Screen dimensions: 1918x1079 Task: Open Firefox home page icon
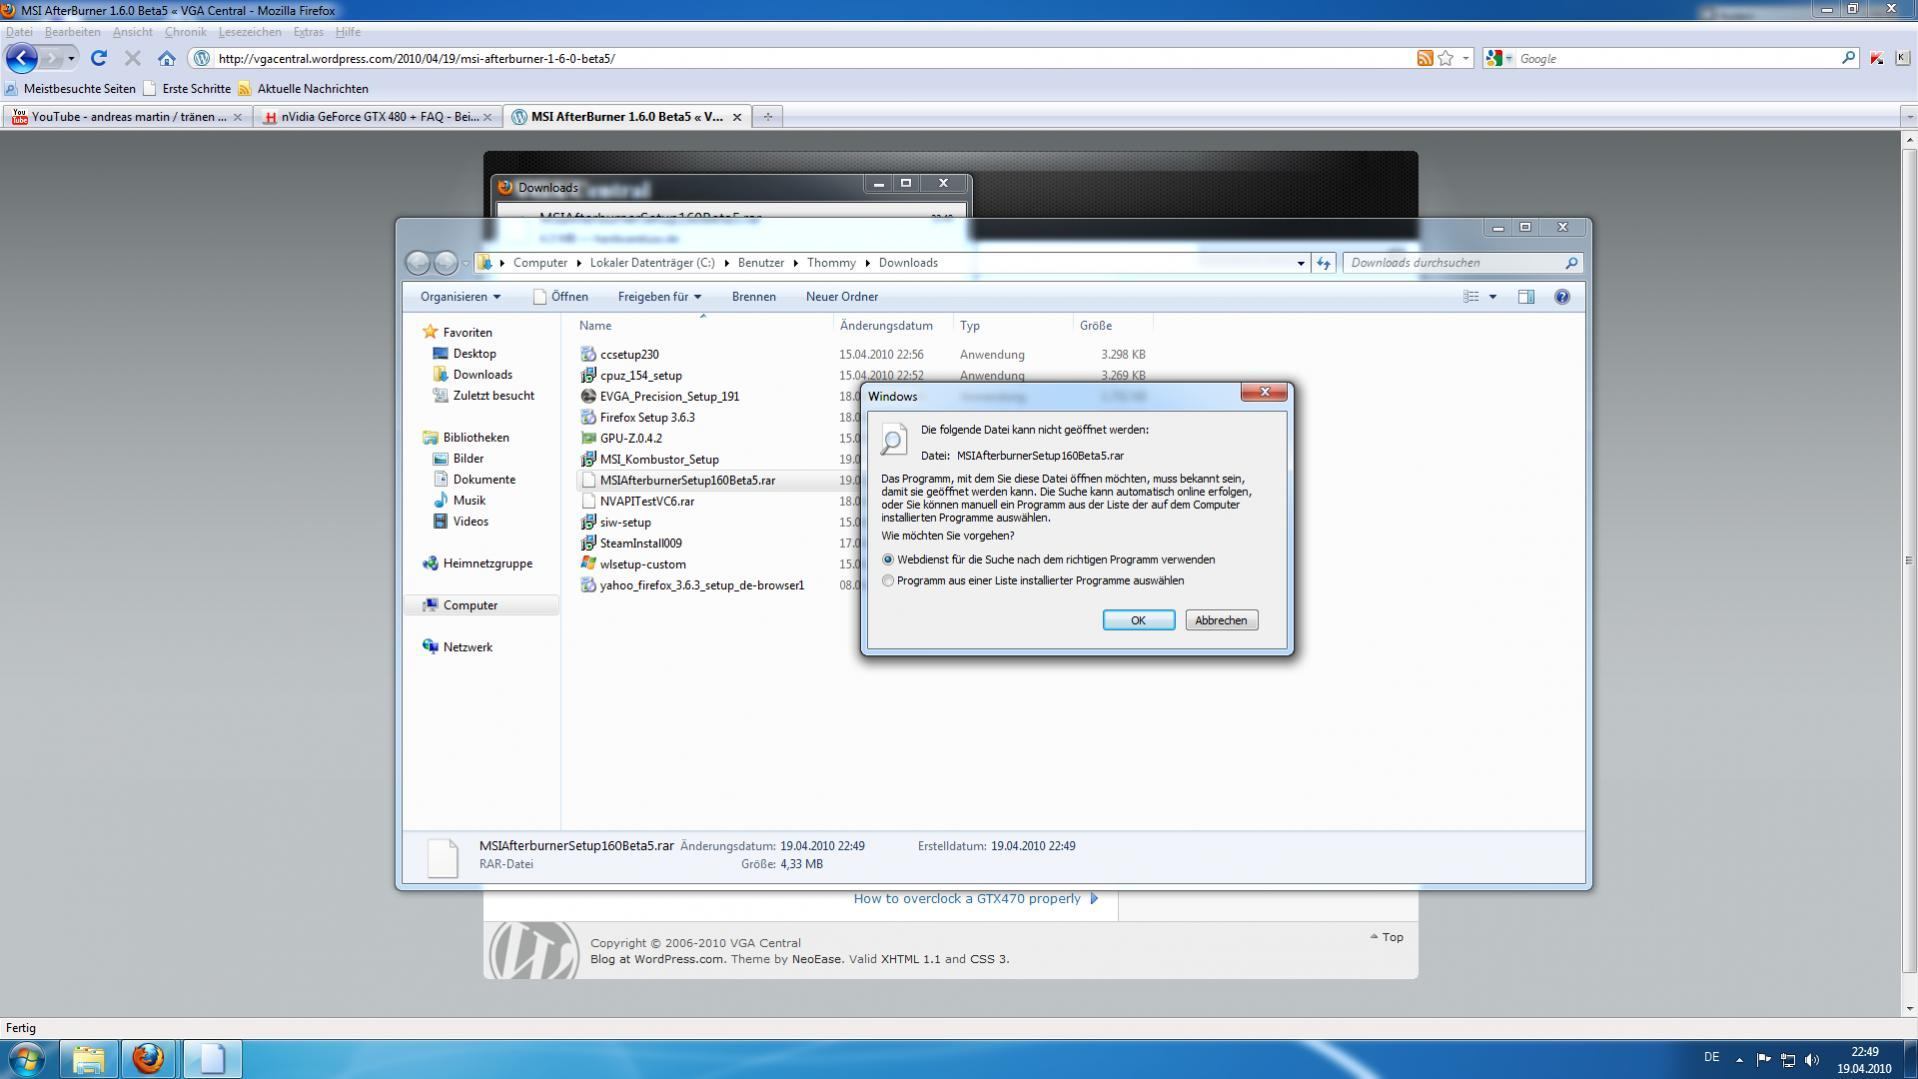tap(166, 58)
